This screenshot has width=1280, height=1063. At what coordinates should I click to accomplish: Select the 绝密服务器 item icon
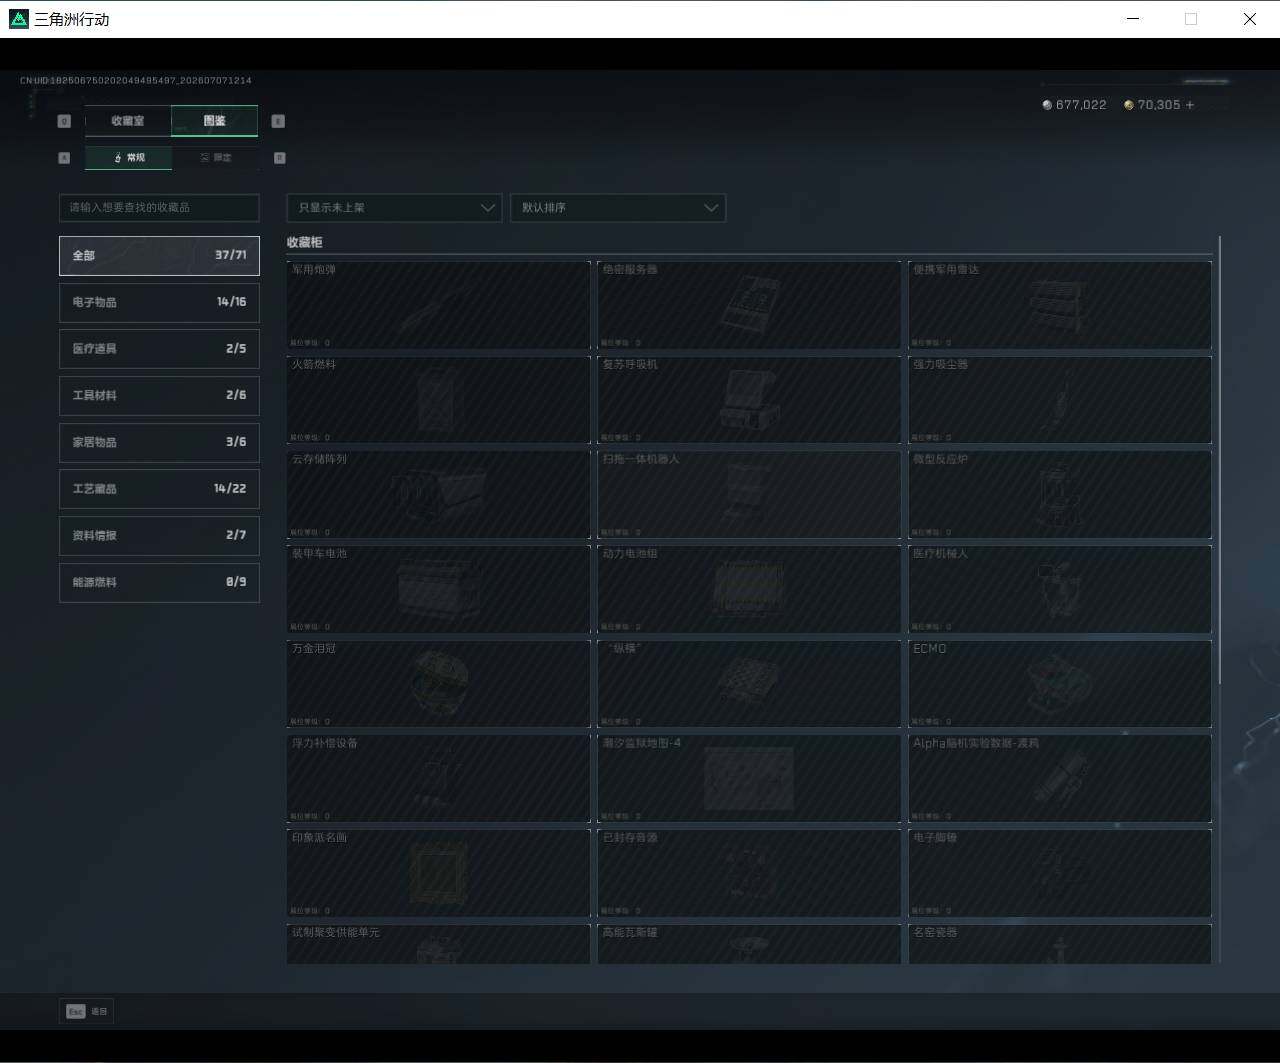click(x=750, y=306)
